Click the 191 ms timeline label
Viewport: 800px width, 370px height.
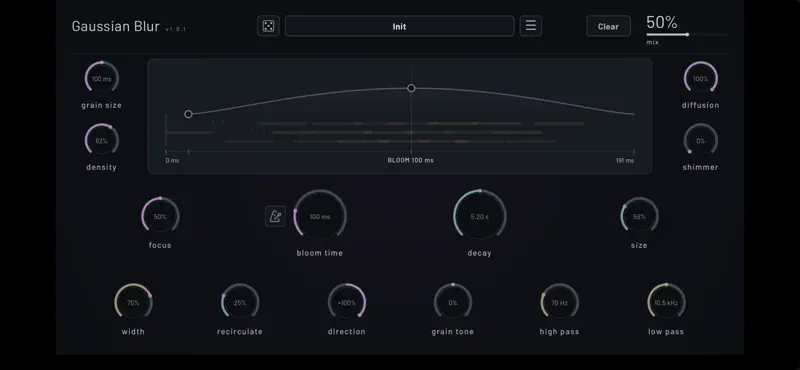(x=625, y=160)
